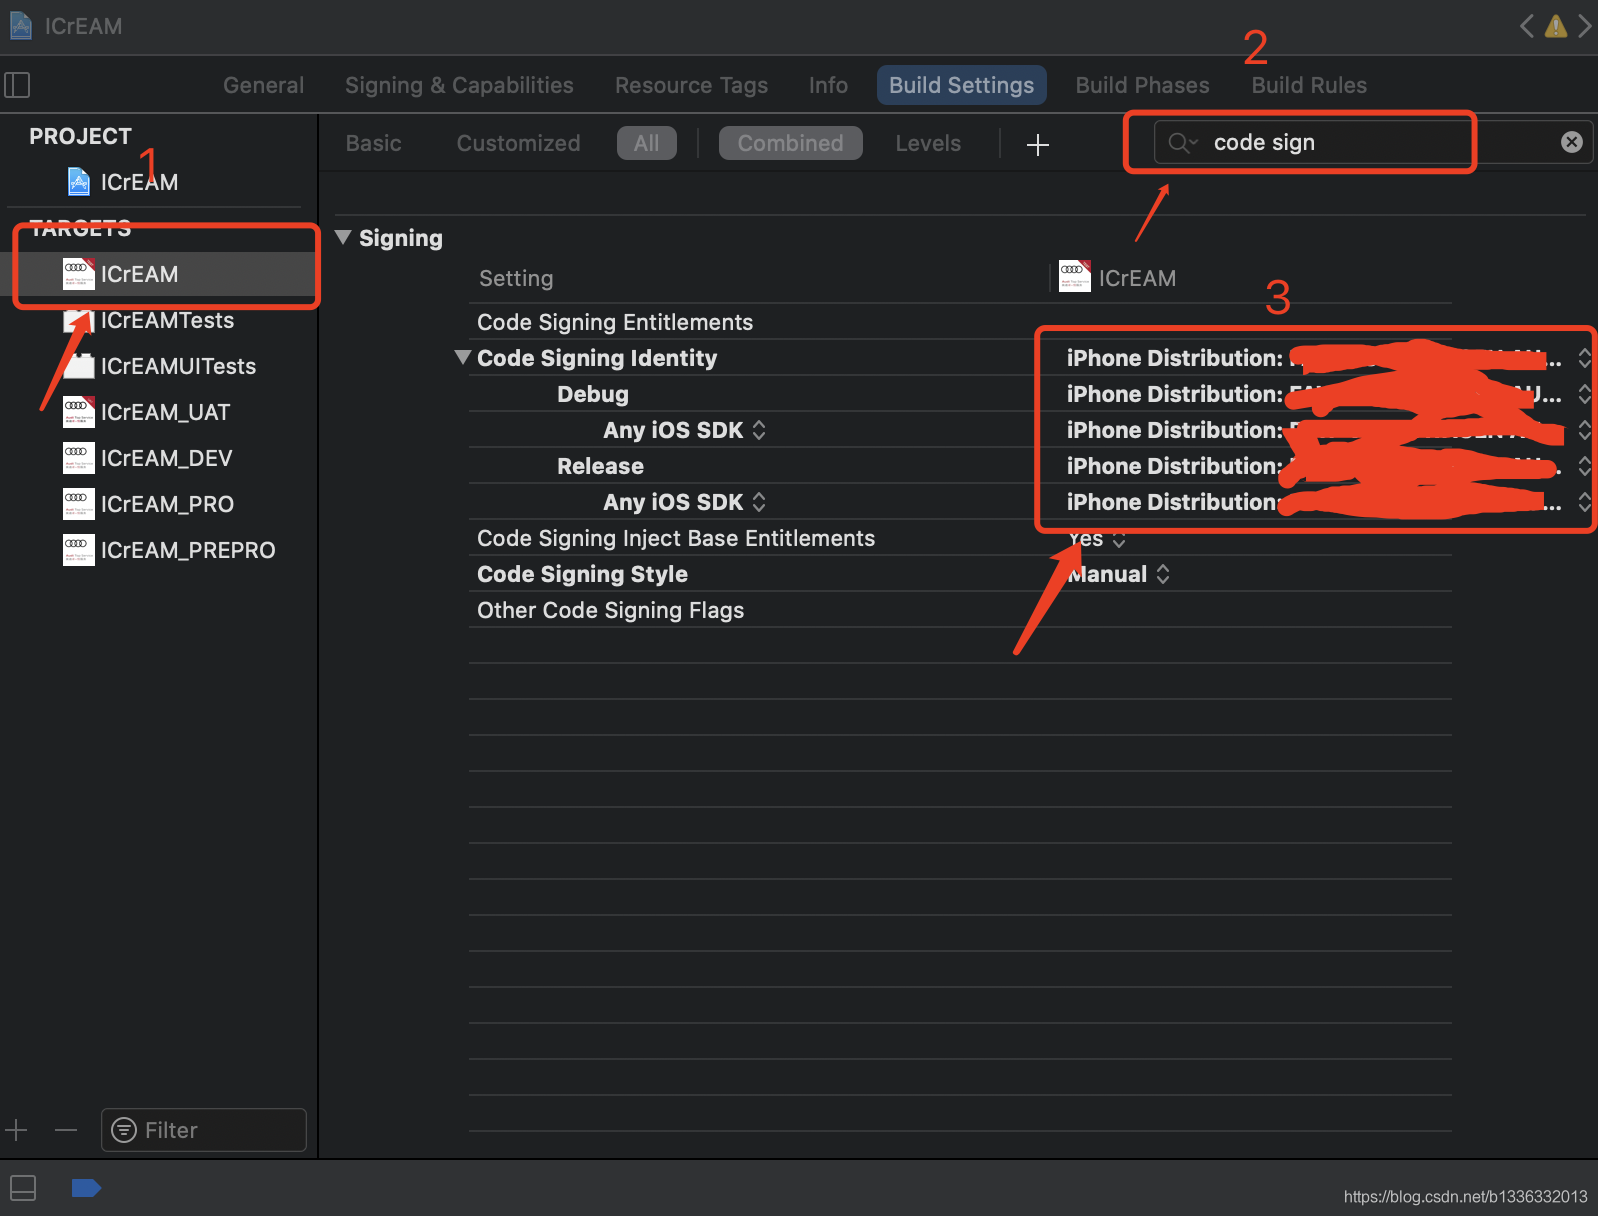Select Code Signing Inject Base Entitlements name
Screen dimensions: 1598x1216
coord(676,538)
